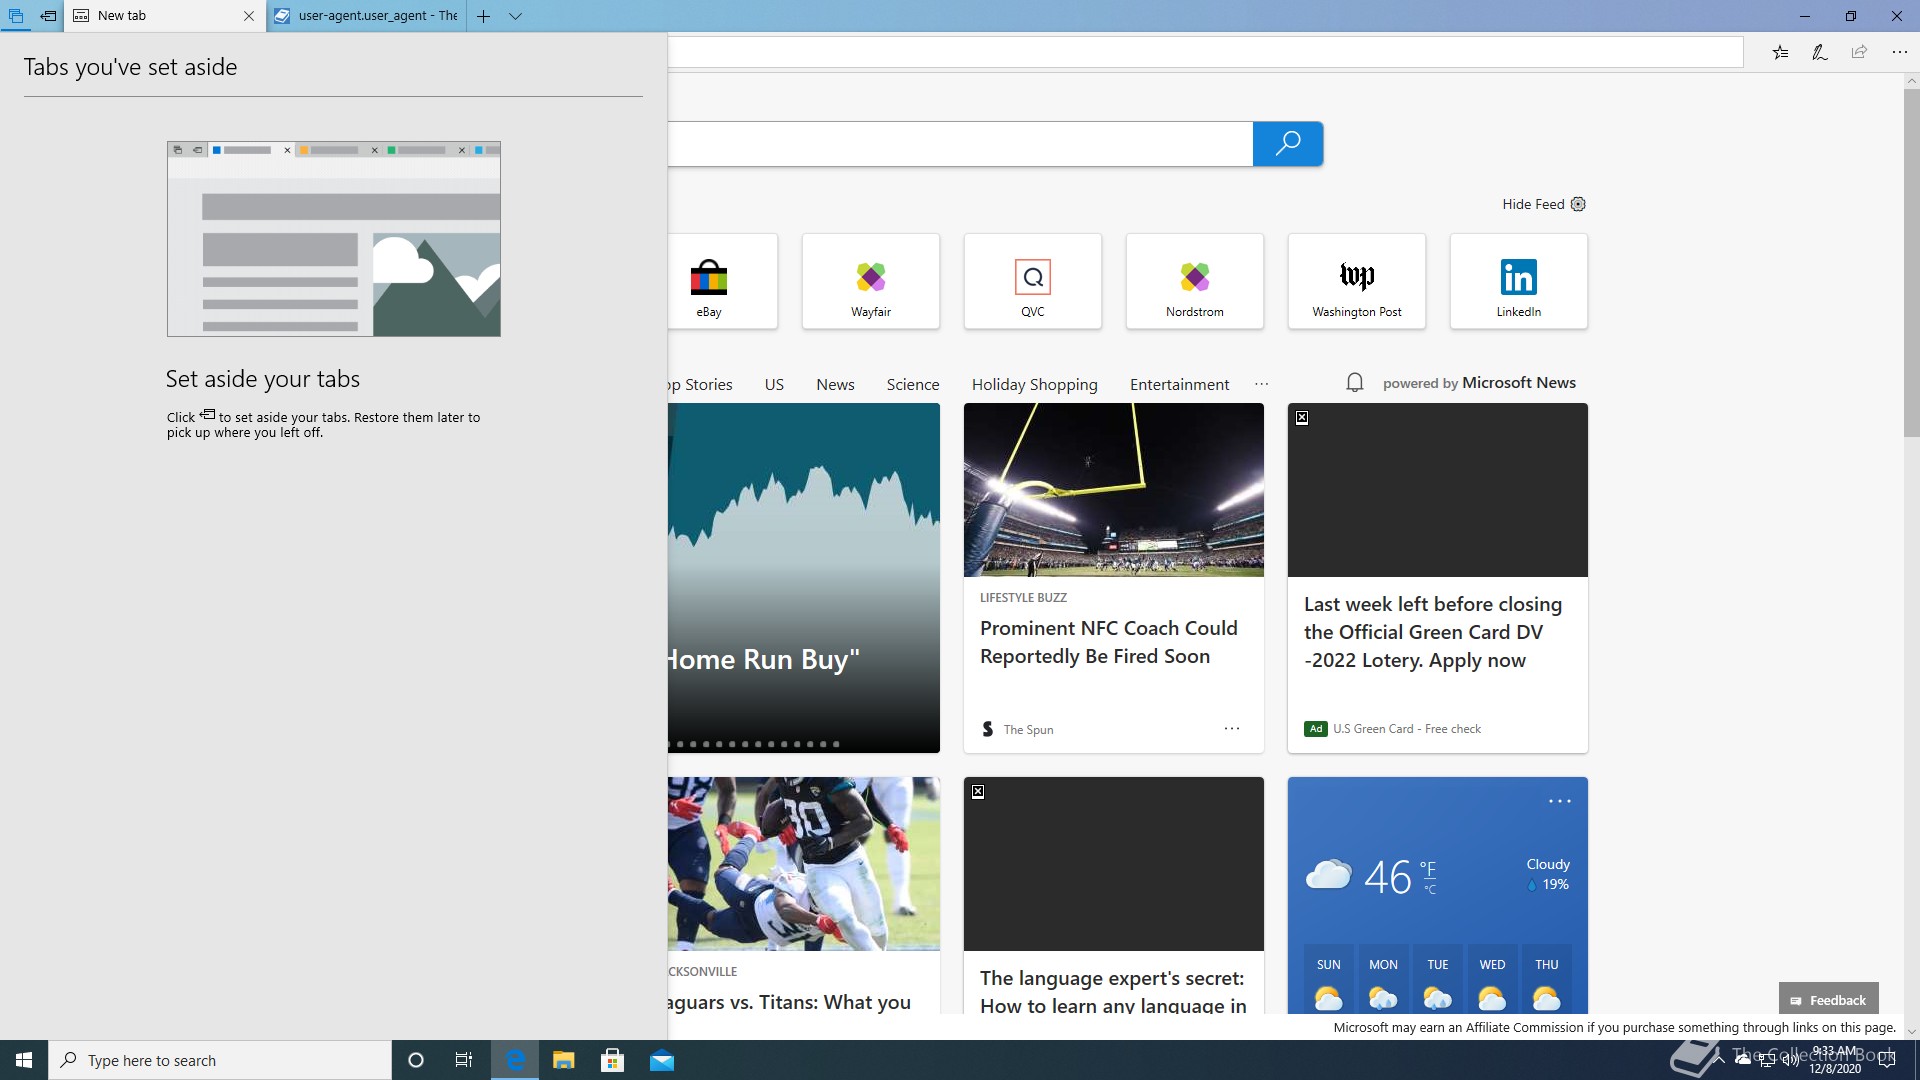Open File Explorer from the taskbar
Image resolution: width=1920 pixels, height=1080 pixels.
click(x=564, y=1060)
